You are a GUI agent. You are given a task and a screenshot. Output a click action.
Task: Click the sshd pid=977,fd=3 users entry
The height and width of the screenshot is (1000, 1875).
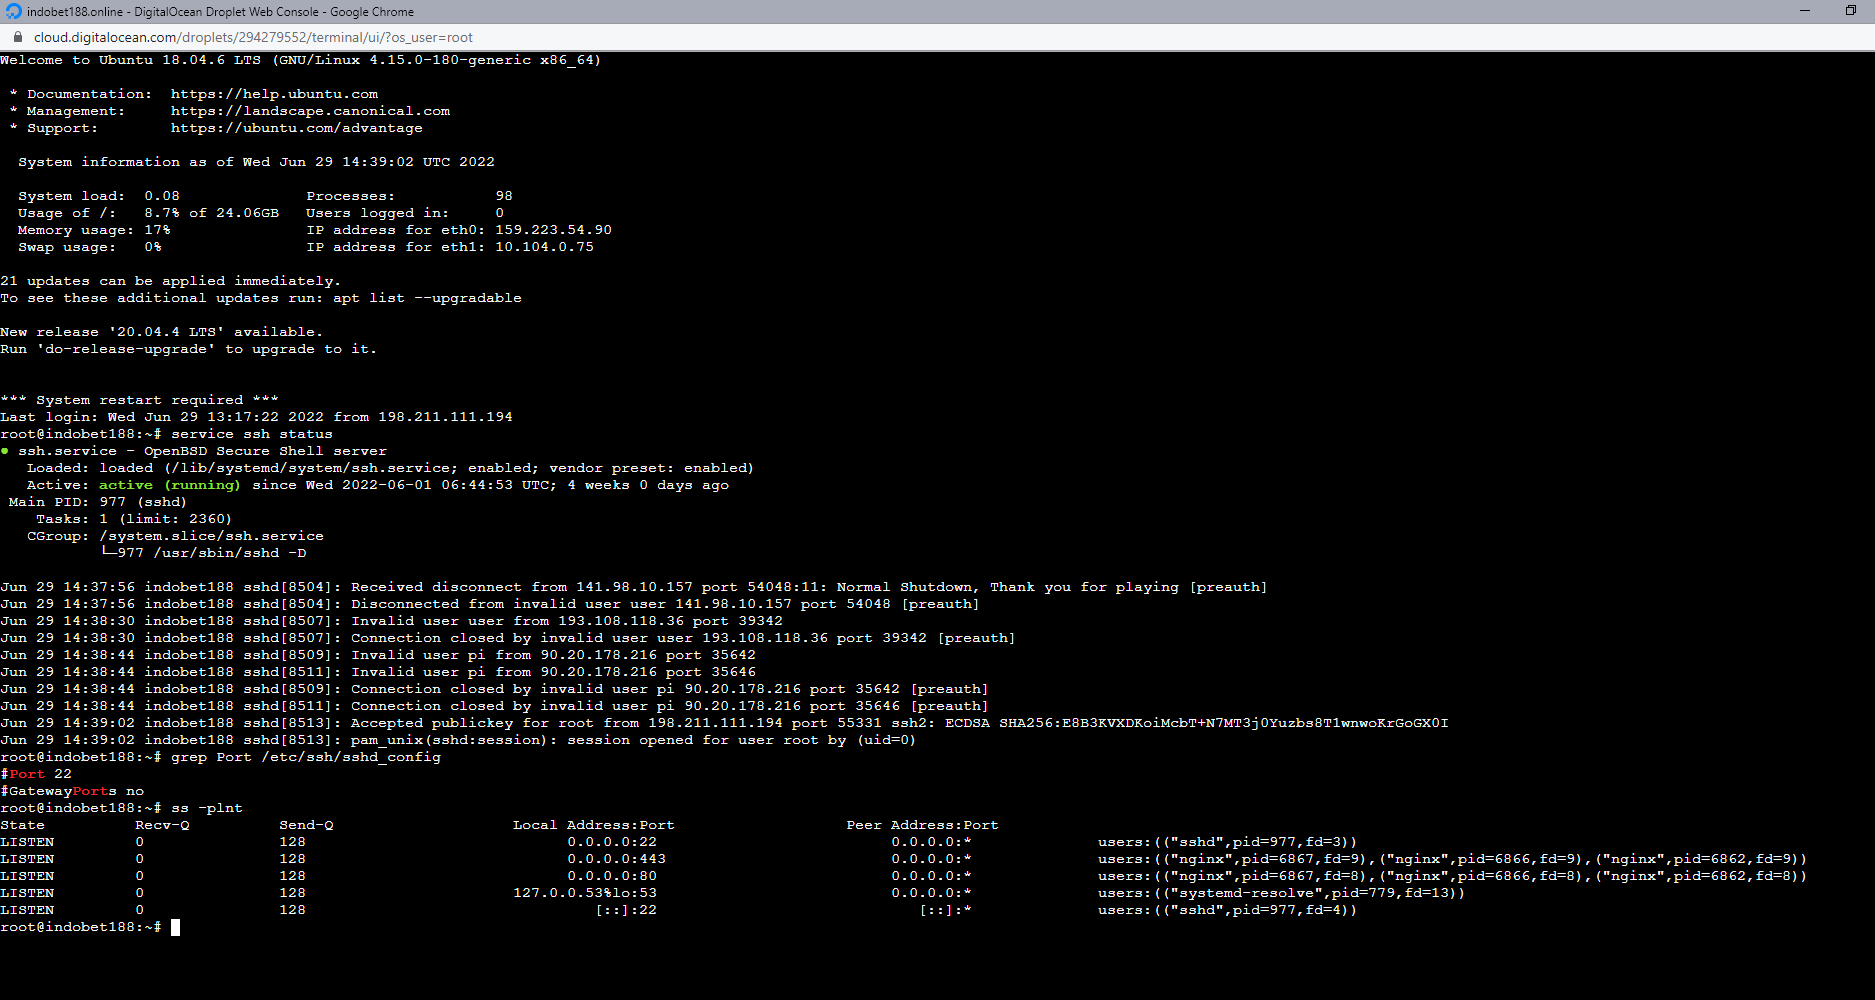click(x=1227, y=842)
